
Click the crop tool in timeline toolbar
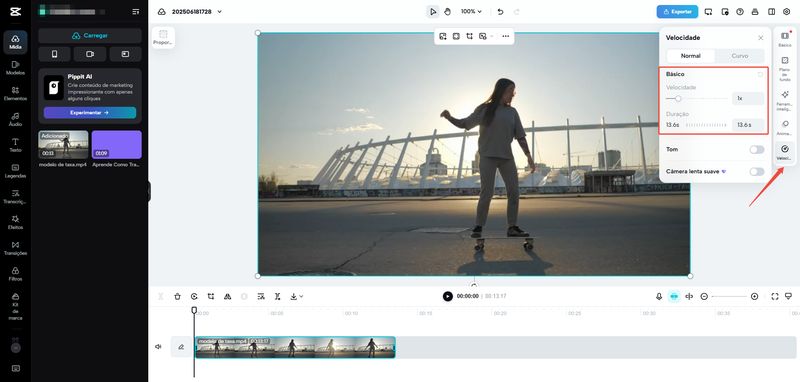click(x=211, y=296)
